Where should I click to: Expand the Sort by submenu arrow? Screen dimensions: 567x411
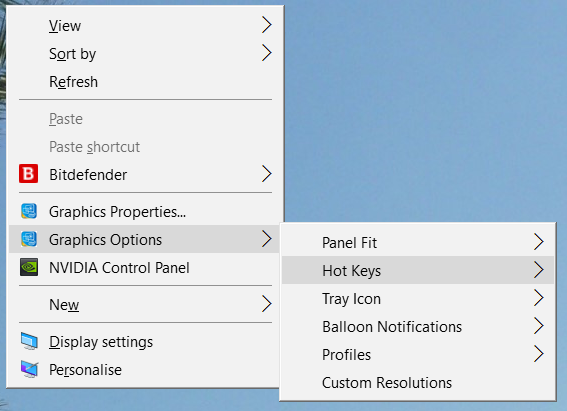(267, 53)
